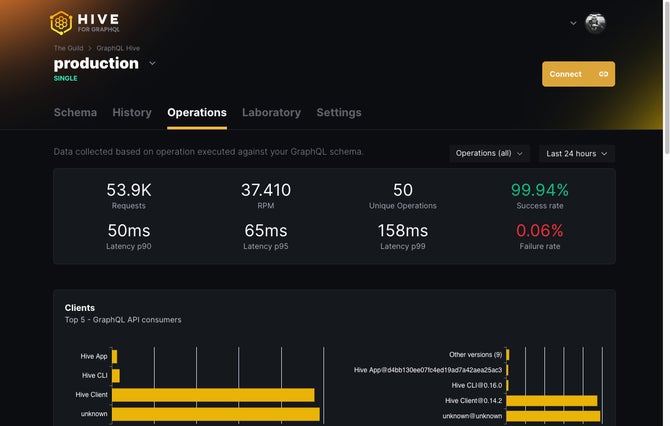670x426 pixels.
Task: Click the Hive Client bar in chart
Action: (213, 395)
